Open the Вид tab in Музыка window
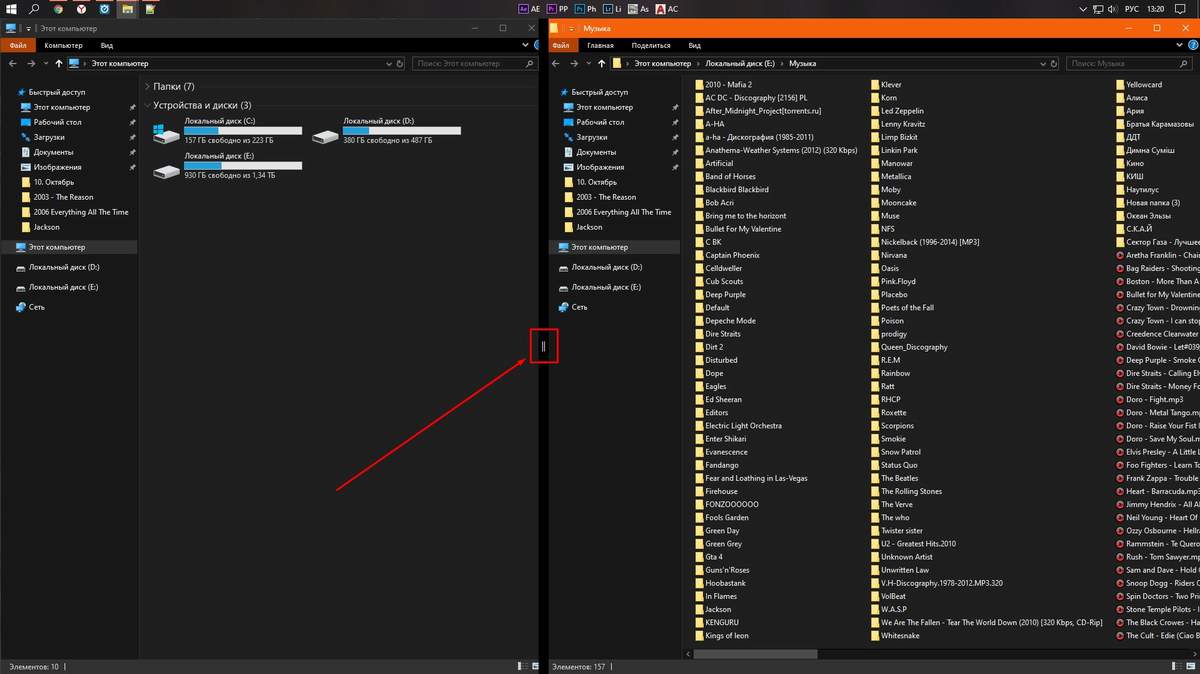The height and width of the screenshot is (674, 1200). [694, 45]
